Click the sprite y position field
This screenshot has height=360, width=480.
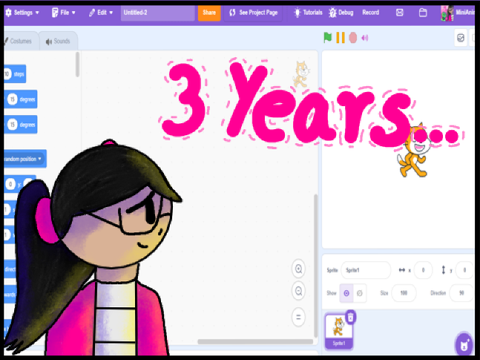pyautogui.click(x=464, y=270)
